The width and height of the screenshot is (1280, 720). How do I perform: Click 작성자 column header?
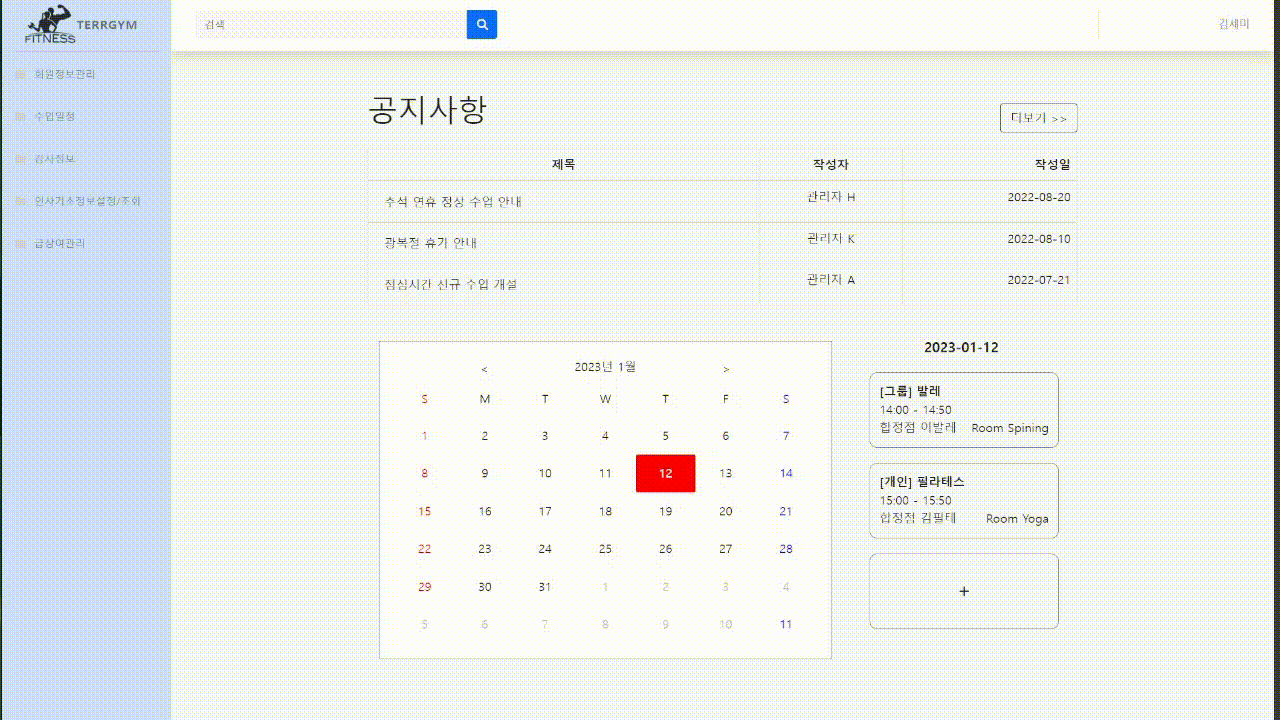[x=831, y=164]
